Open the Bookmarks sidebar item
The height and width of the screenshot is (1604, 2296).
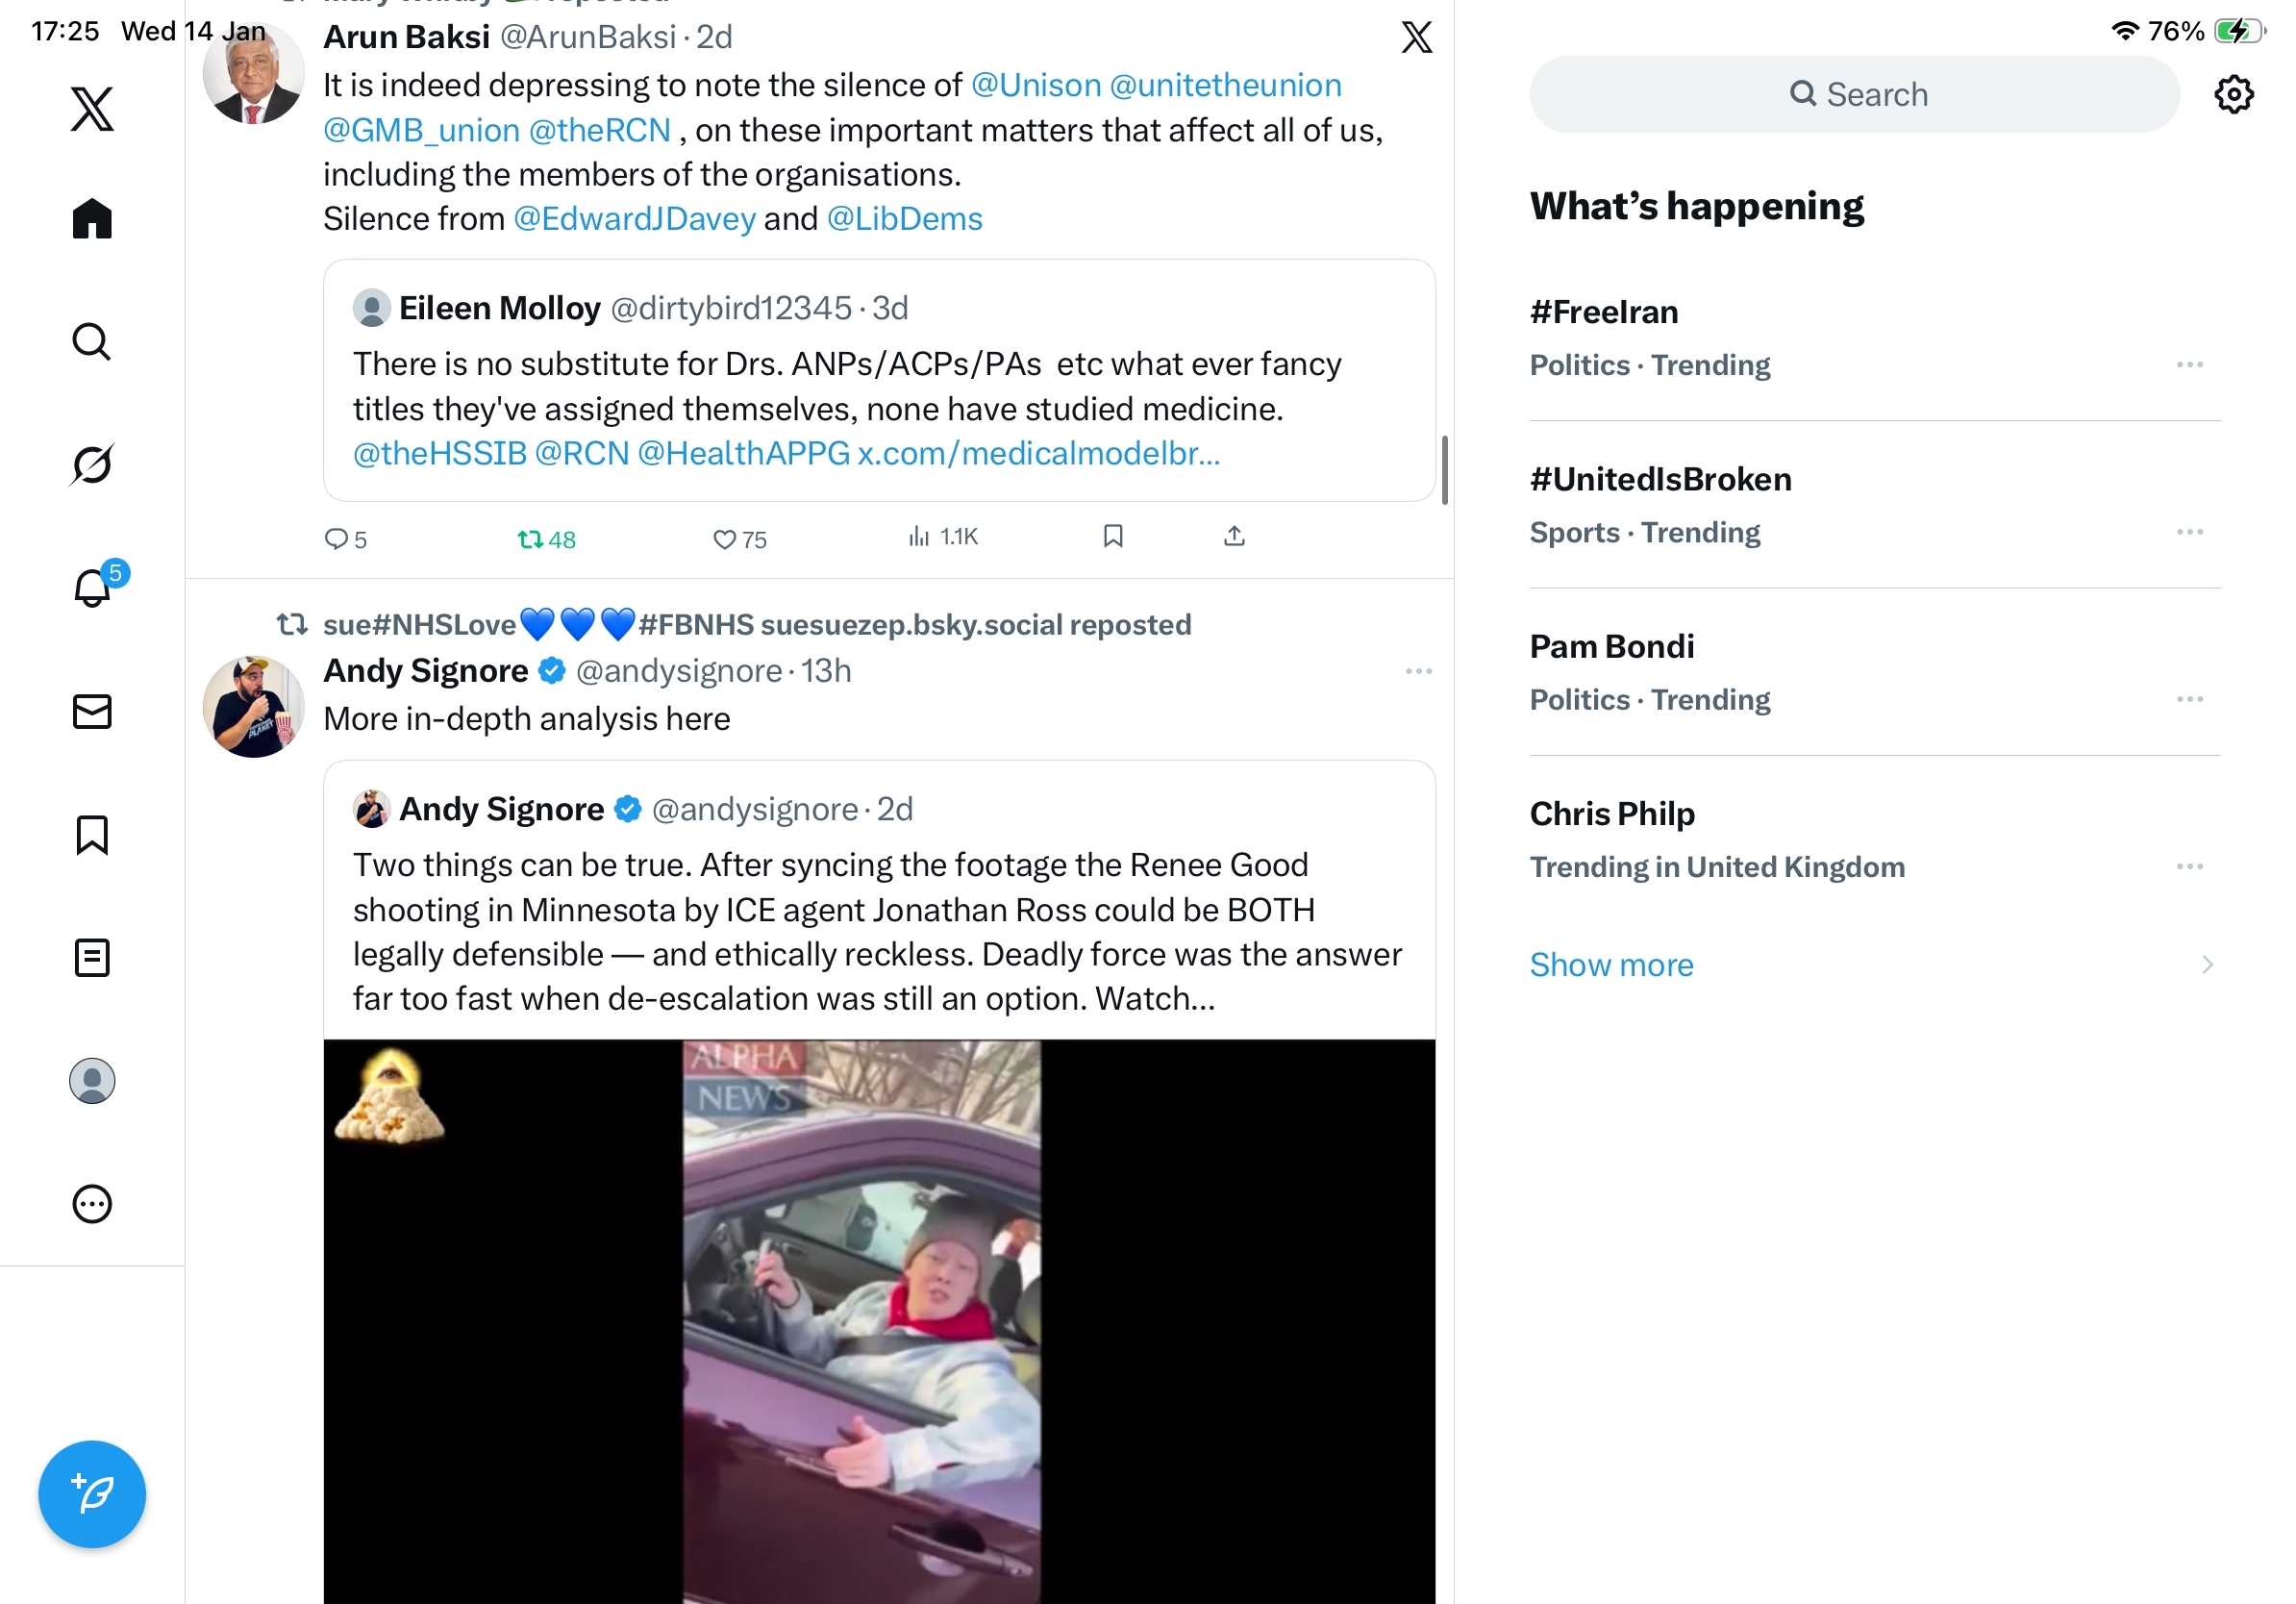92,834
